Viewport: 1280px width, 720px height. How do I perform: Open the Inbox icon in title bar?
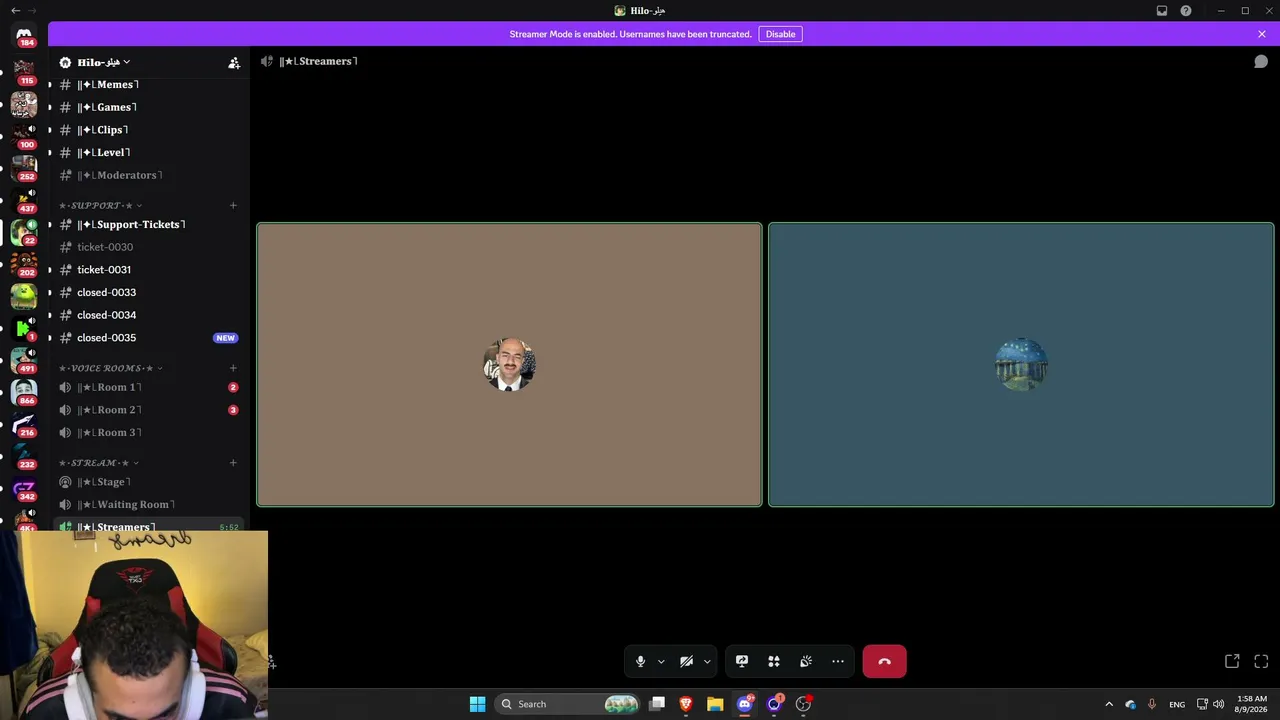1162,11
